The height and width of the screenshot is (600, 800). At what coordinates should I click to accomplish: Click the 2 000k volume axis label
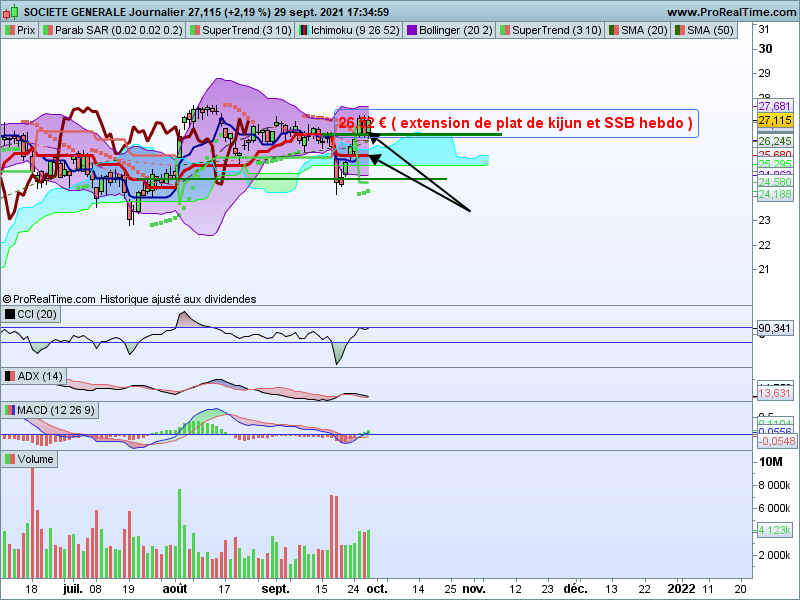tap(774, 555)
